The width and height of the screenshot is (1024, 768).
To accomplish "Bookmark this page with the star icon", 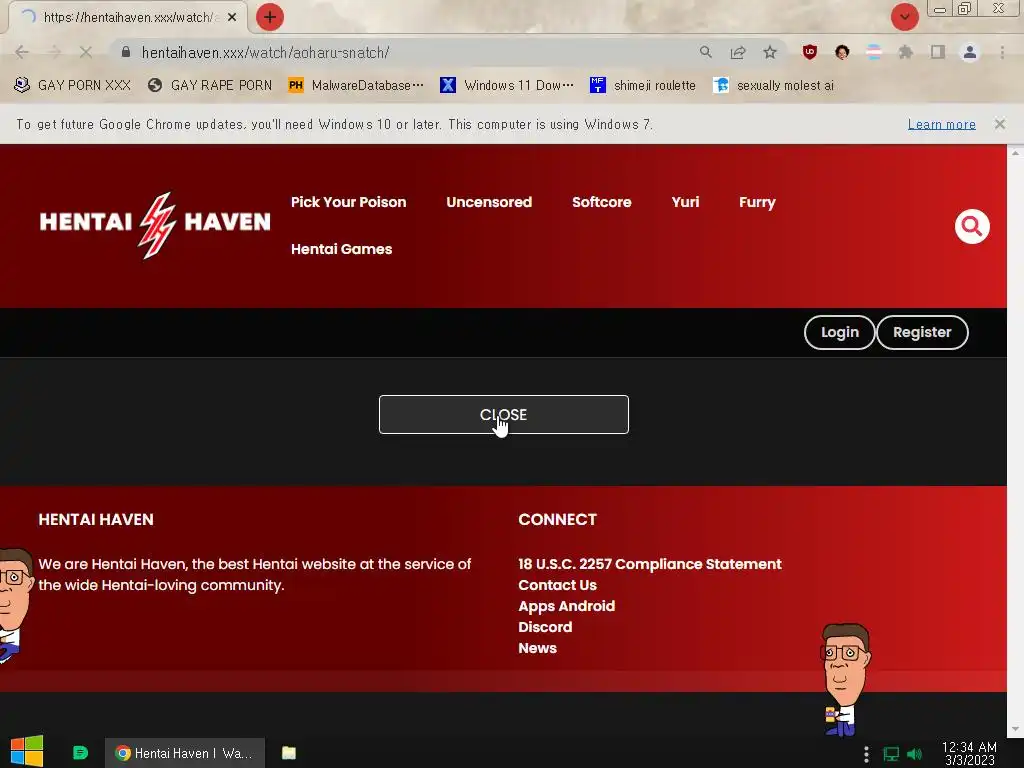I will 770,52.
